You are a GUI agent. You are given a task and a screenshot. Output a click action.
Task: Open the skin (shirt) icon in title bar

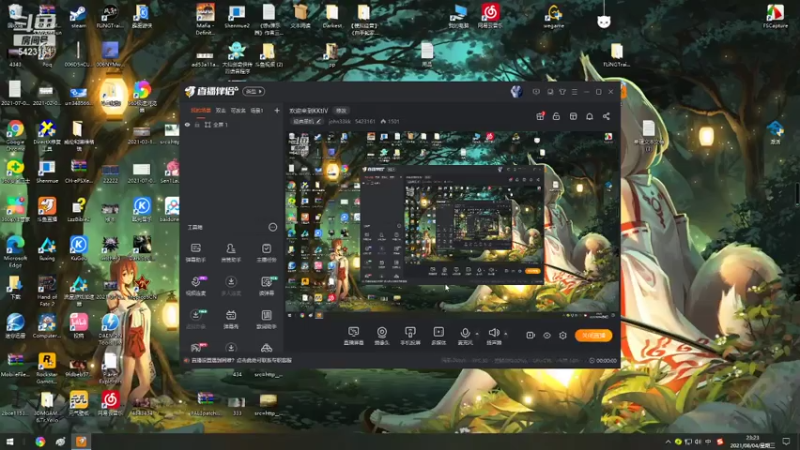tap(562, 92)
